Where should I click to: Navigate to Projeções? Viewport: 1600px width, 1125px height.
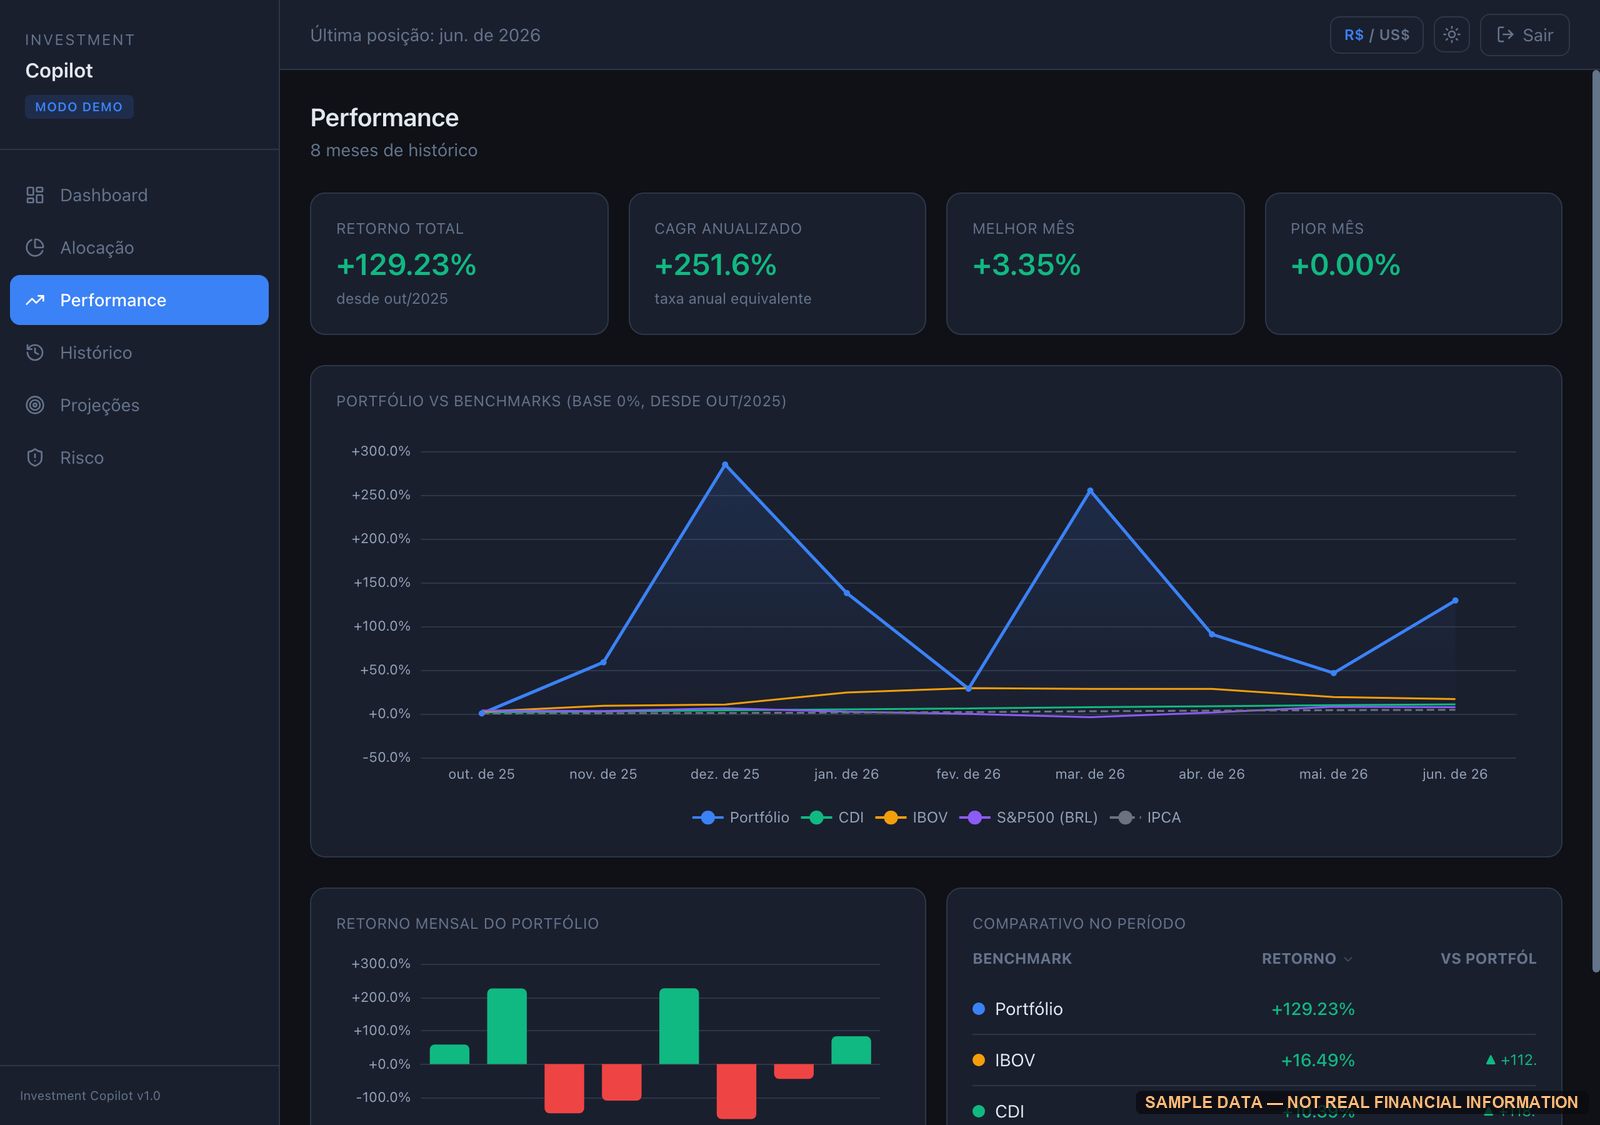coord(139,405)
